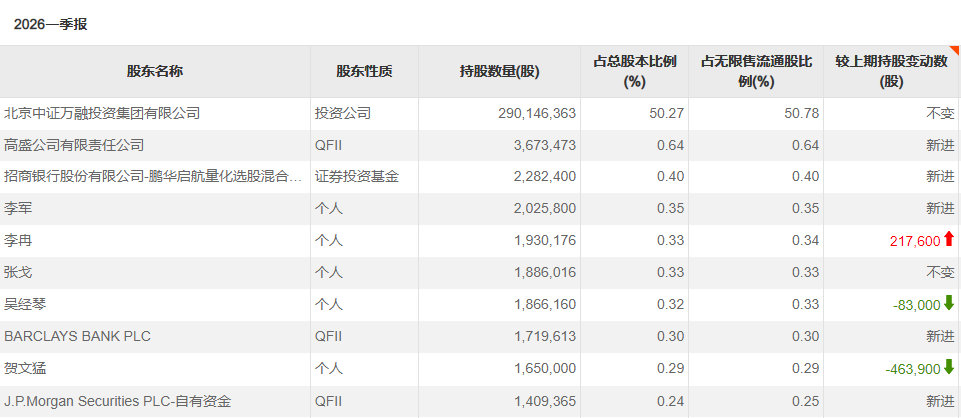
Task: Click the red up arrow beside 217,600
Action: tap(949, 239)
